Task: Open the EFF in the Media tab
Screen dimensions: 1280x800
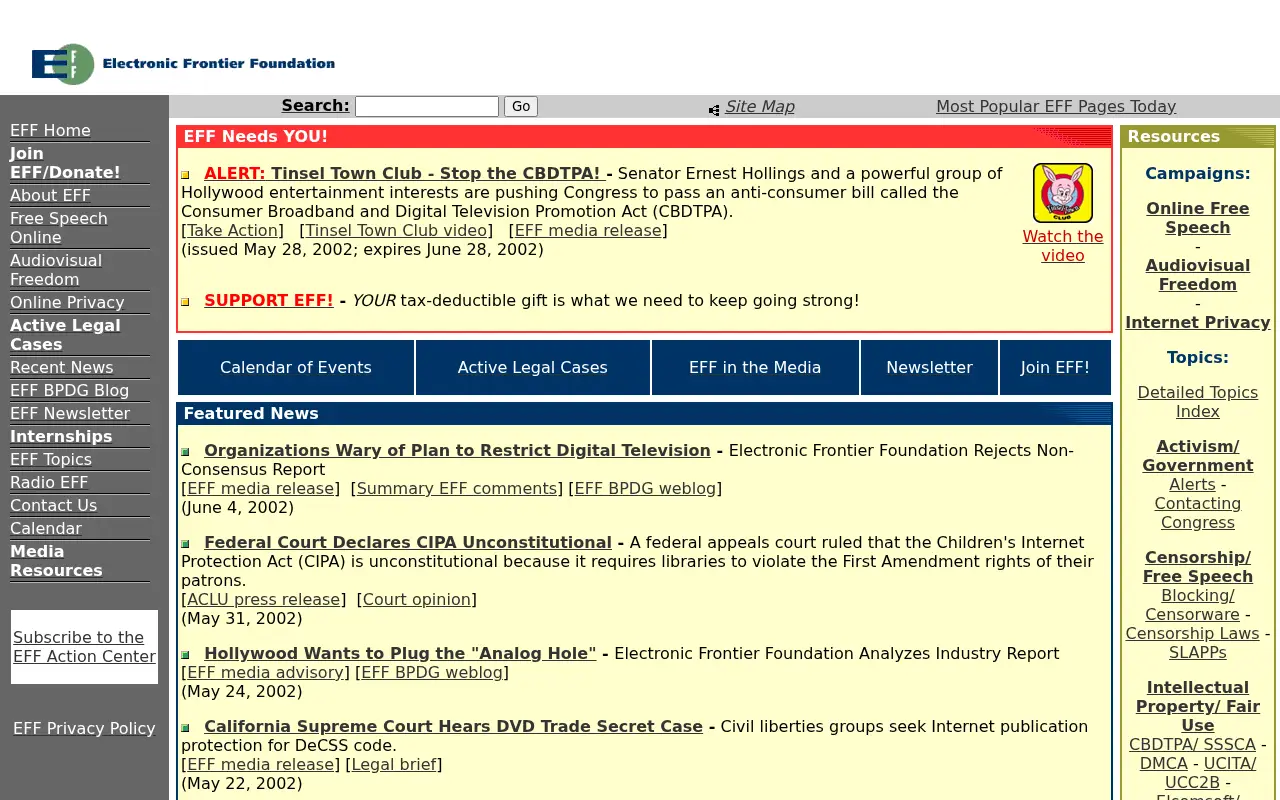Action: point(755,367)
